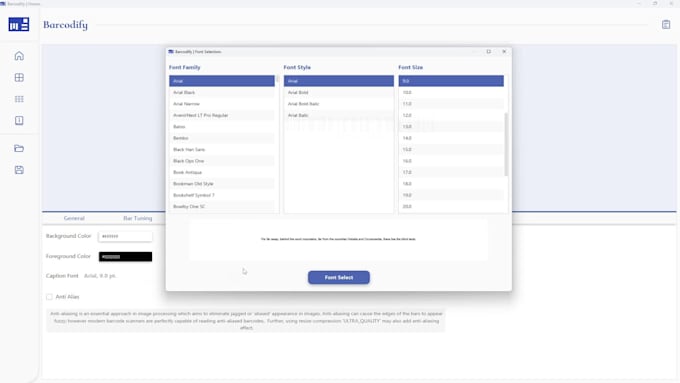Click the Font Family list scrollbar
Image resolution: width=680 pixels, height=383 pixels.
[277, 79]
